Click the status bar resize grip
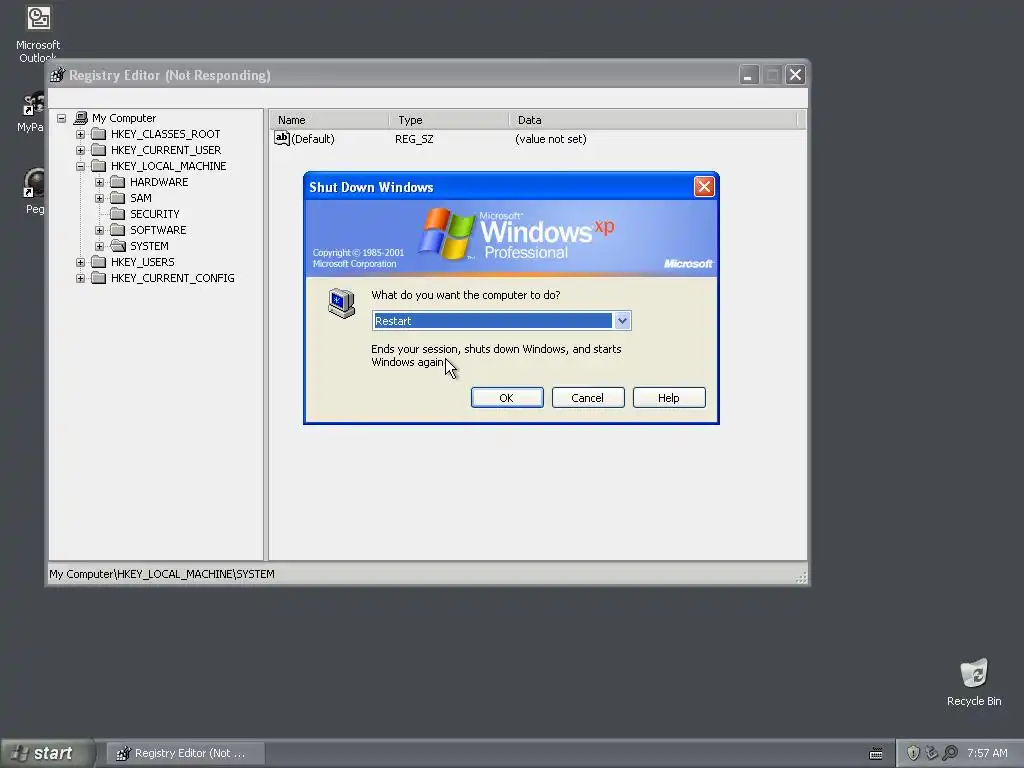 point(801,577)
